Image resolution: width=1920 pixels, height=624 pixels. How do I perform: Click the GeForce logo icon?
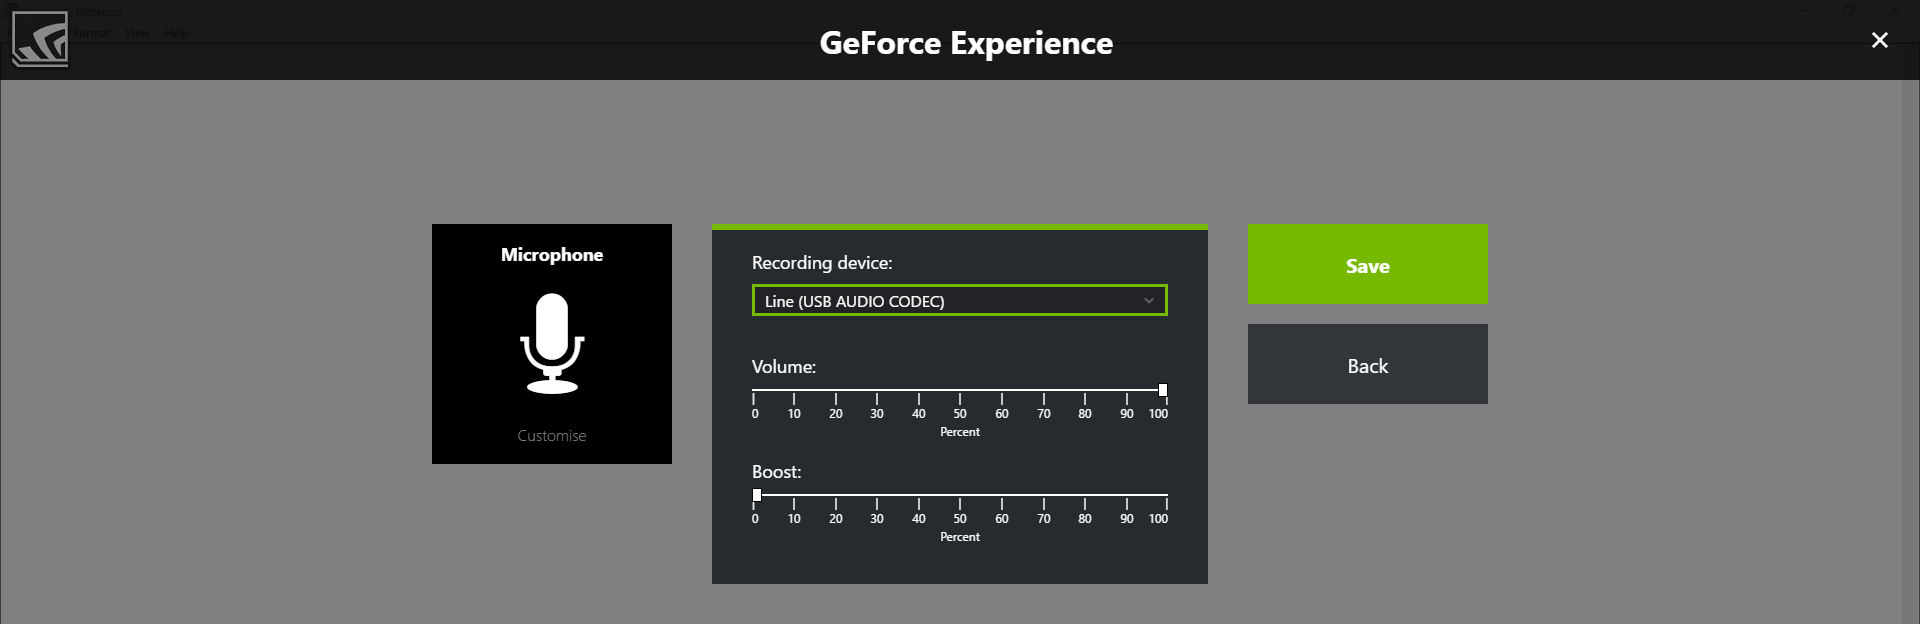point(40,39)
